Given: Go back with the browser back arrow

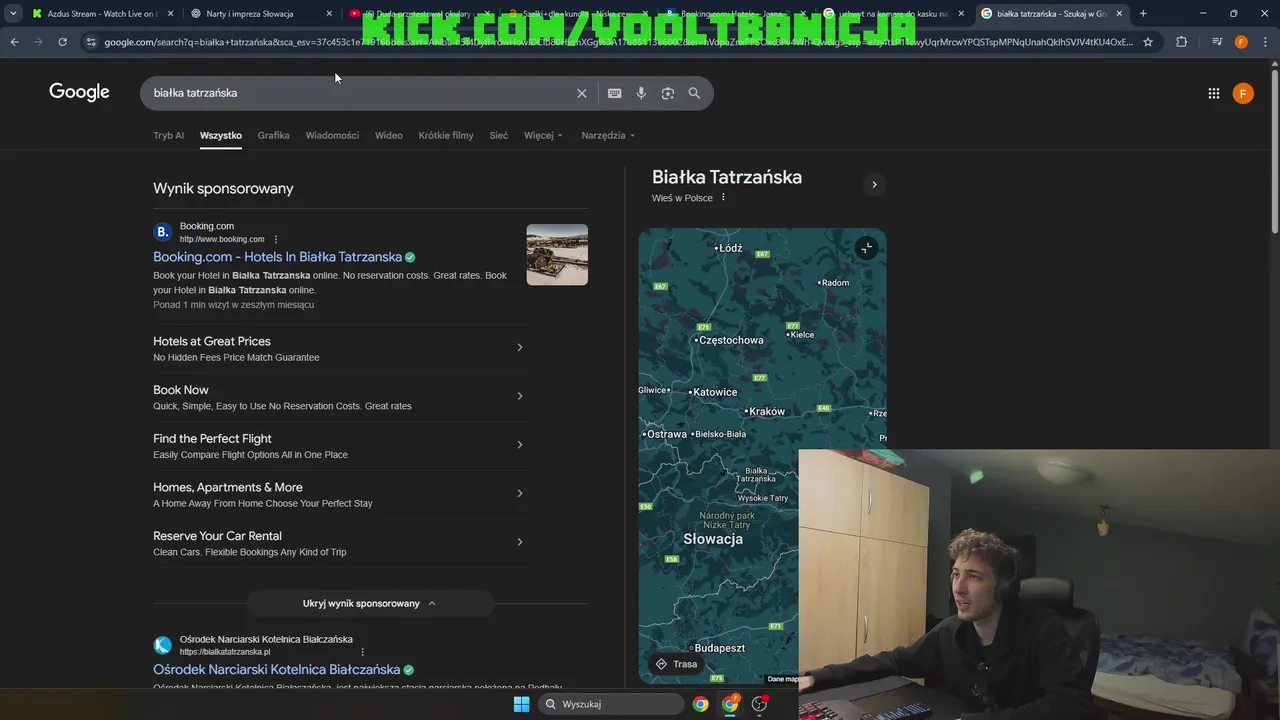Looking at the screenshot, I should [x=14, y=42].
